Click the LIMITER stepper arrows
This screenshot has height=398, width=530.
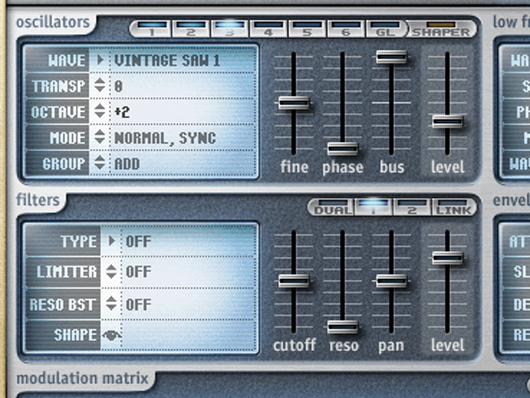click(111, 272)
